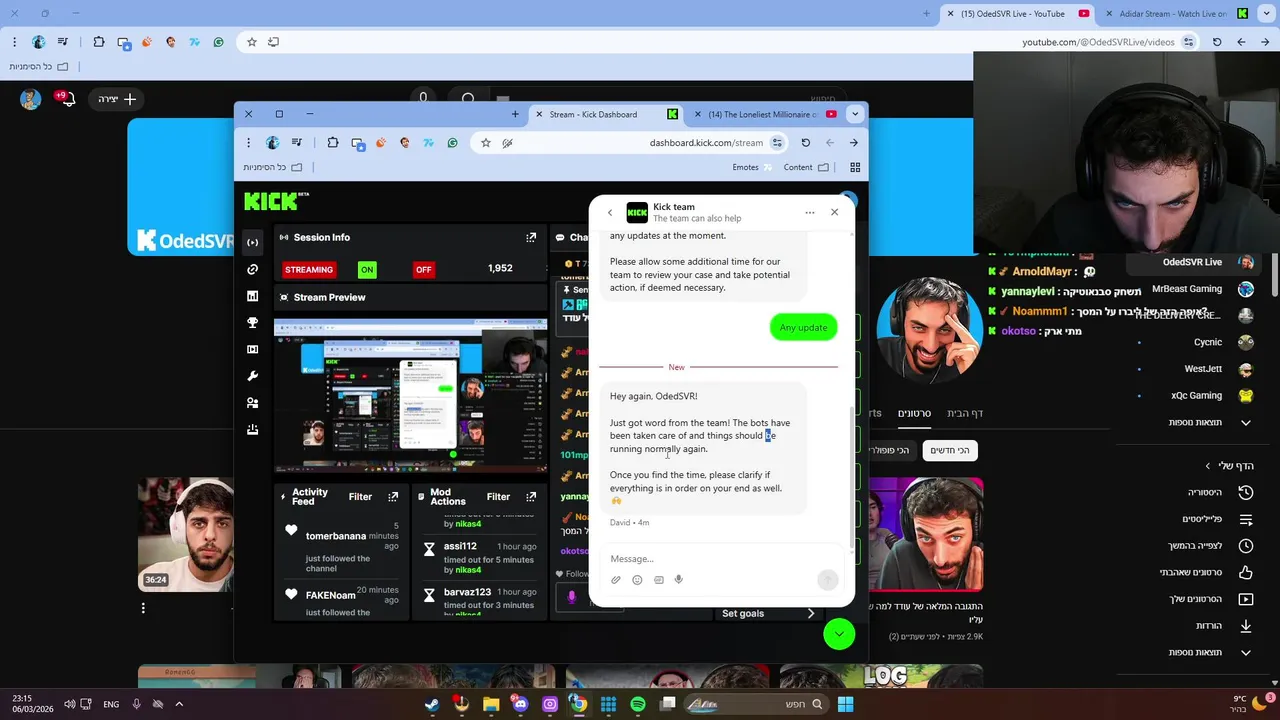Open the trophy icon in Kick sidebar

[x=252, y=323]
